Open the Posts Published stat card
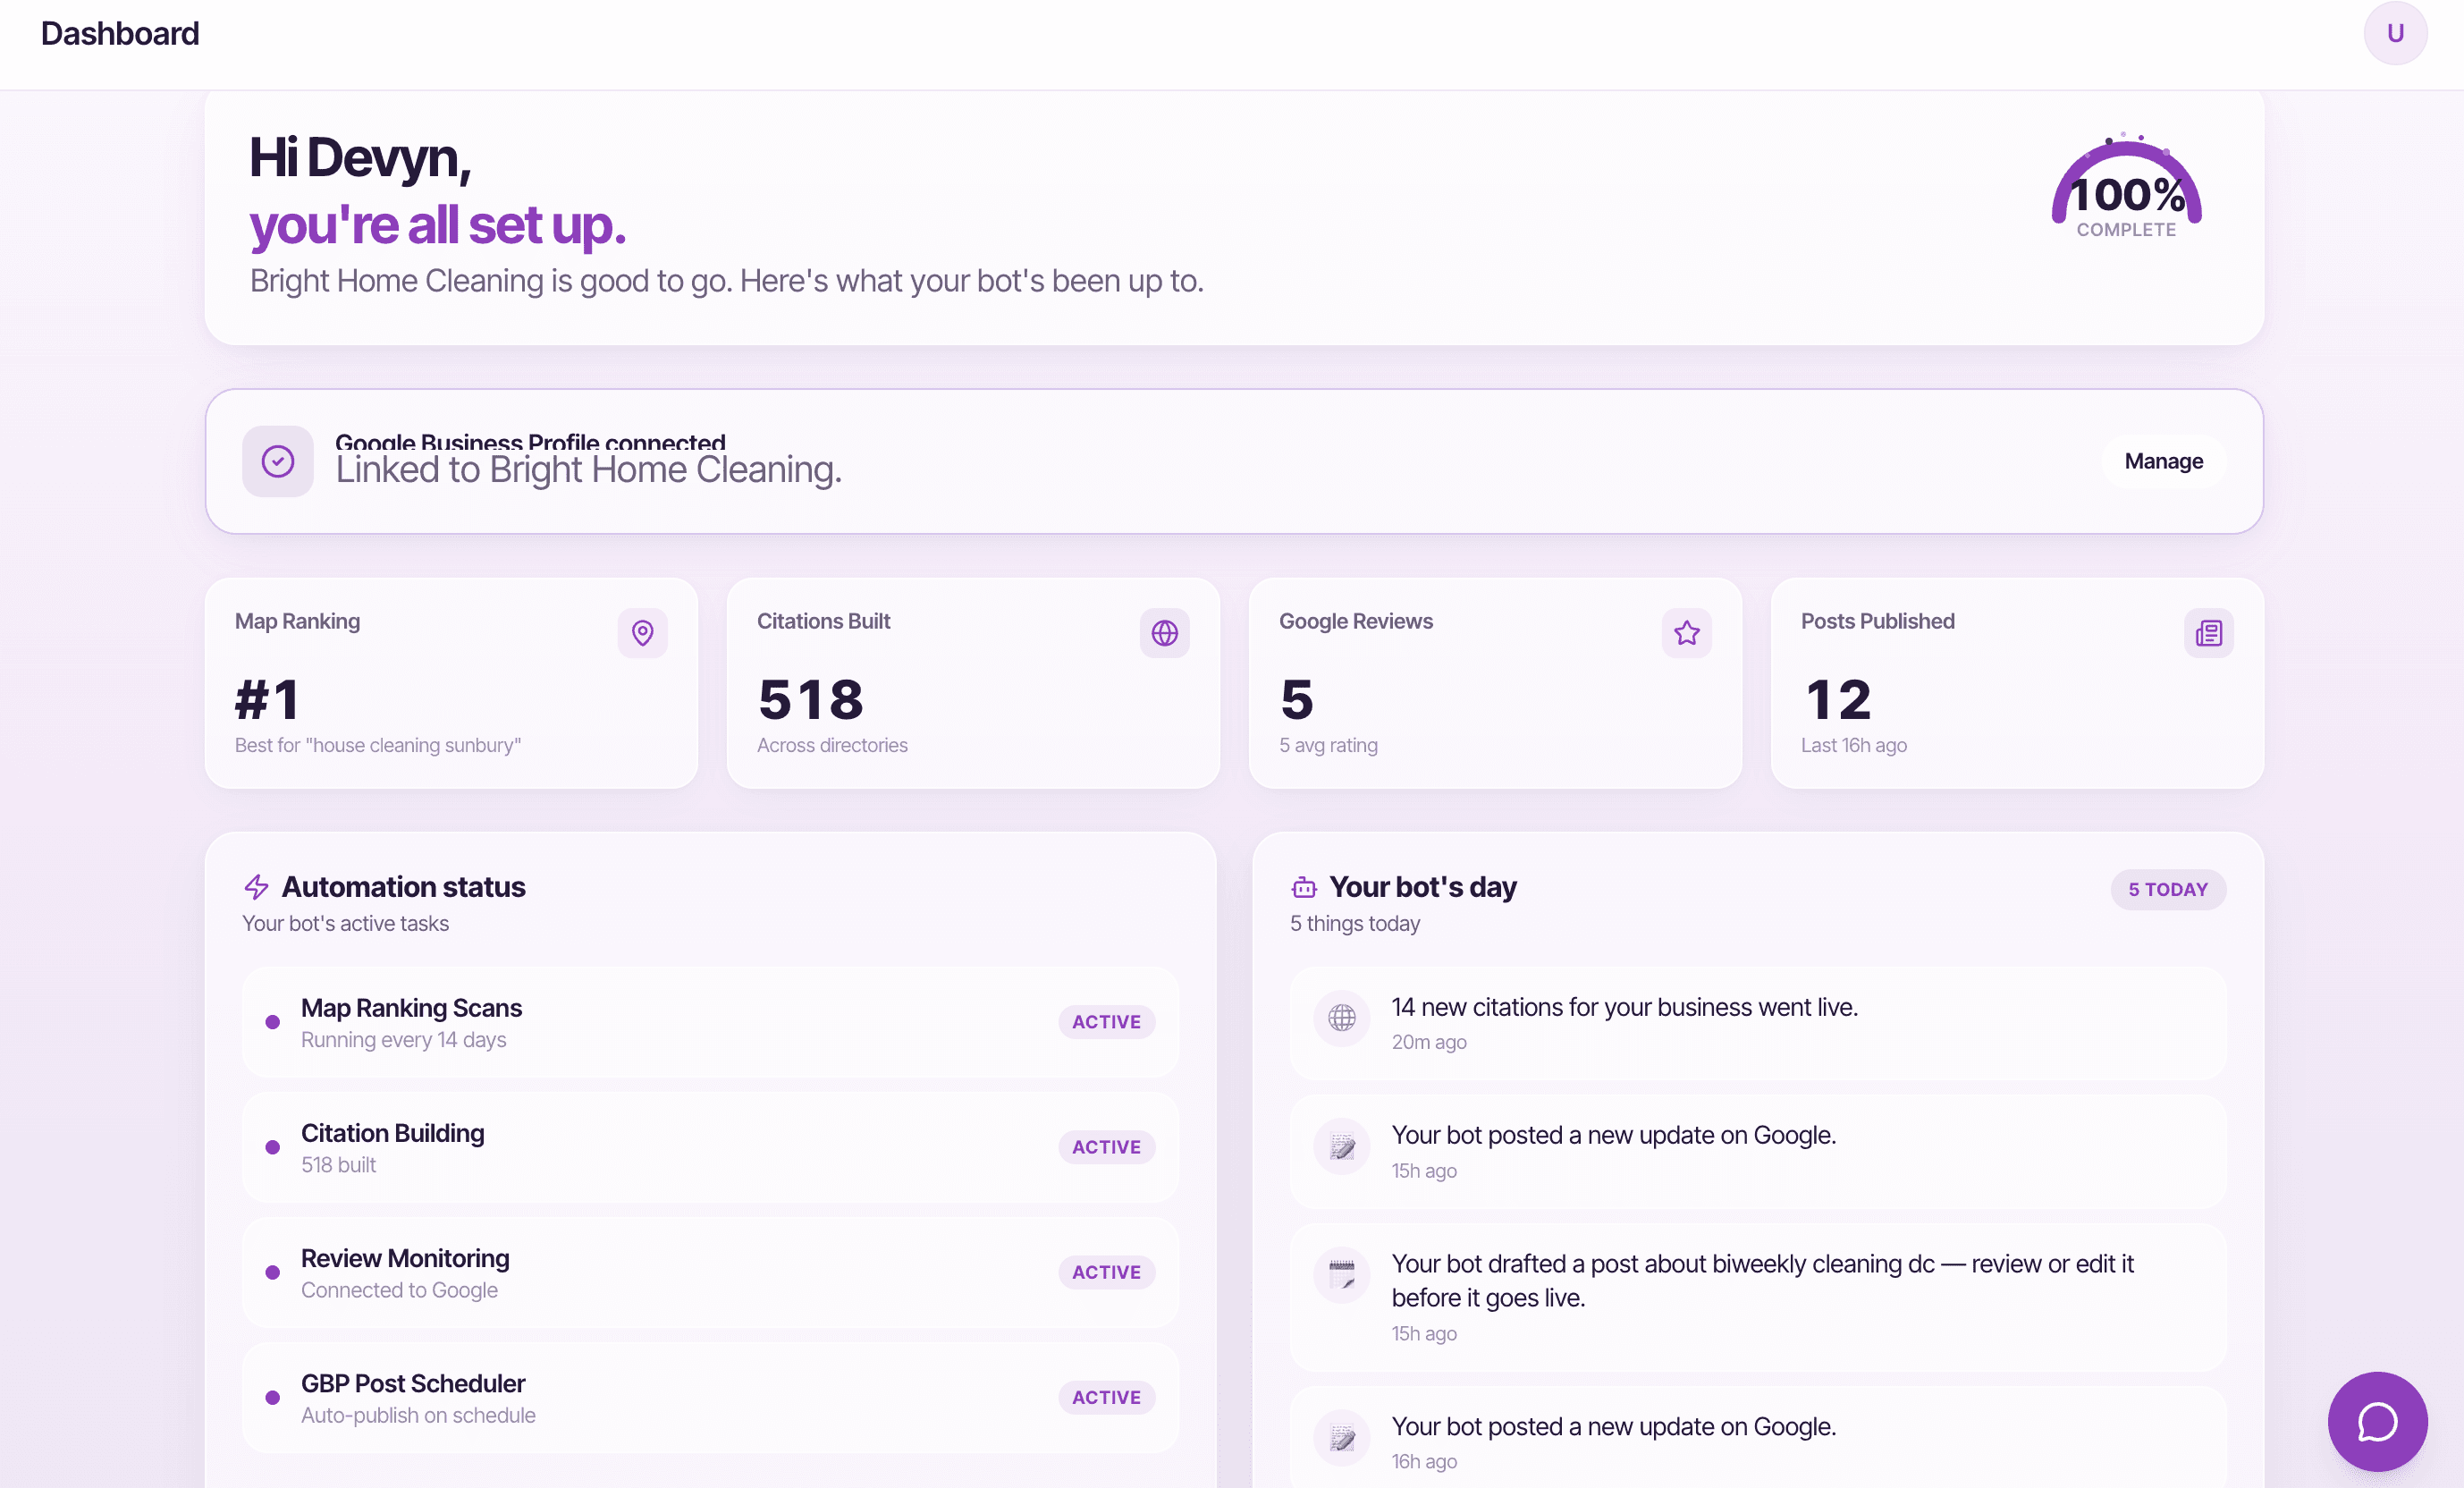2464x1488 pixels. coord(2017,683)
